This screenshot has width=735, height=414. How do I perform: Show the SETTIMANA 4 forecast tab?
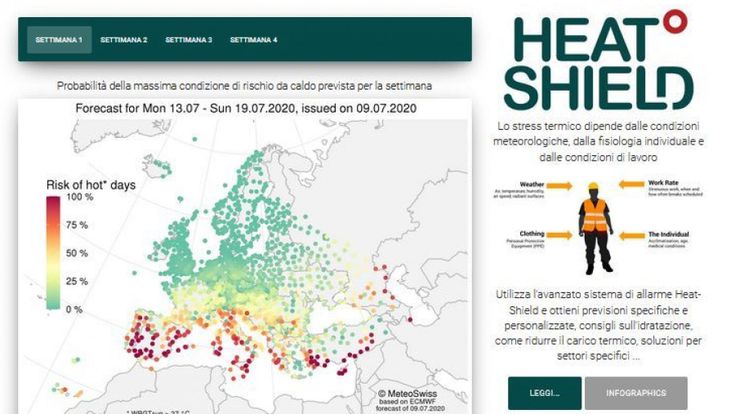tap(254, 40)
